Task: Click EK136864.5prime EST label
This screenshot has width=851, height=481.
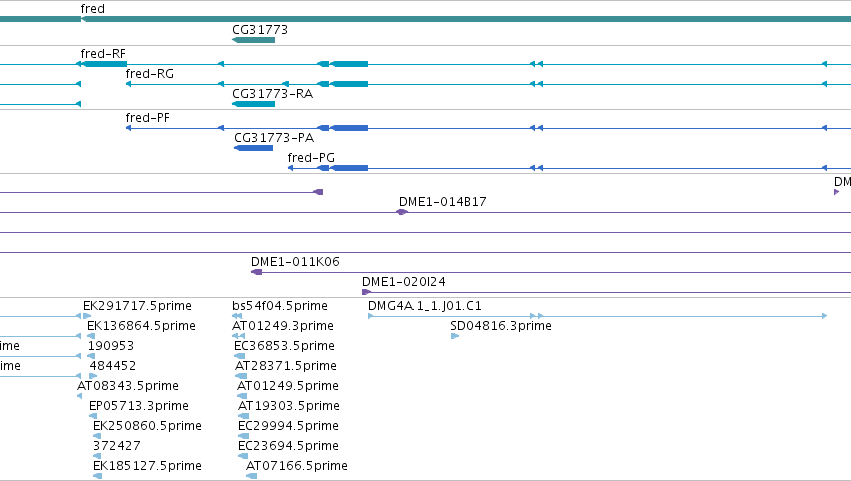Action: (x=141, y=326)
